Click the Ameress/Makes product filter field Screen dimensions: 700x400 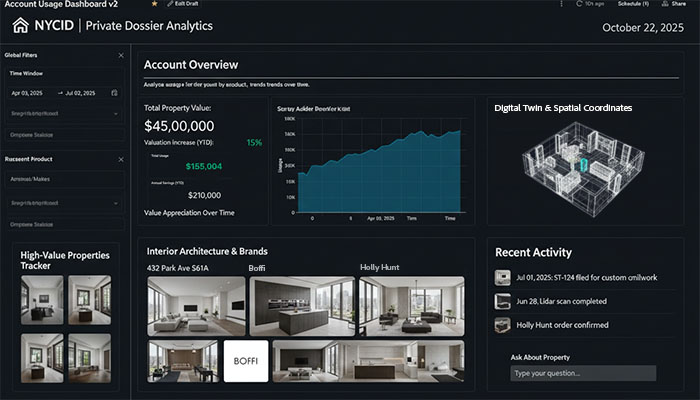[65, 180]
